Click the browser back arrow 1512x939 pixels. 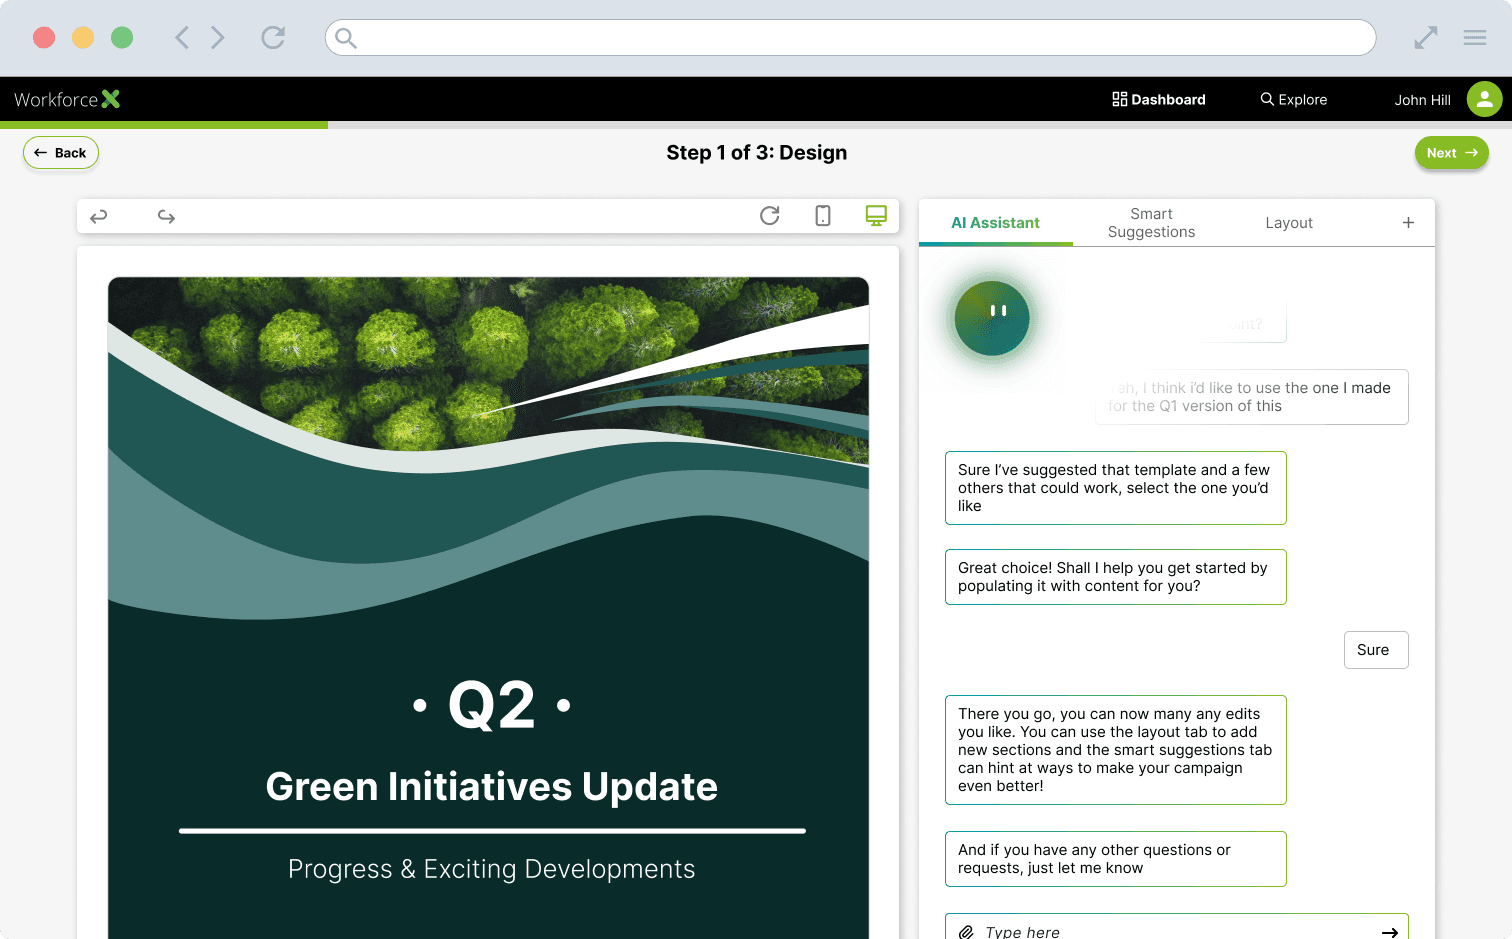coord(182,38)
